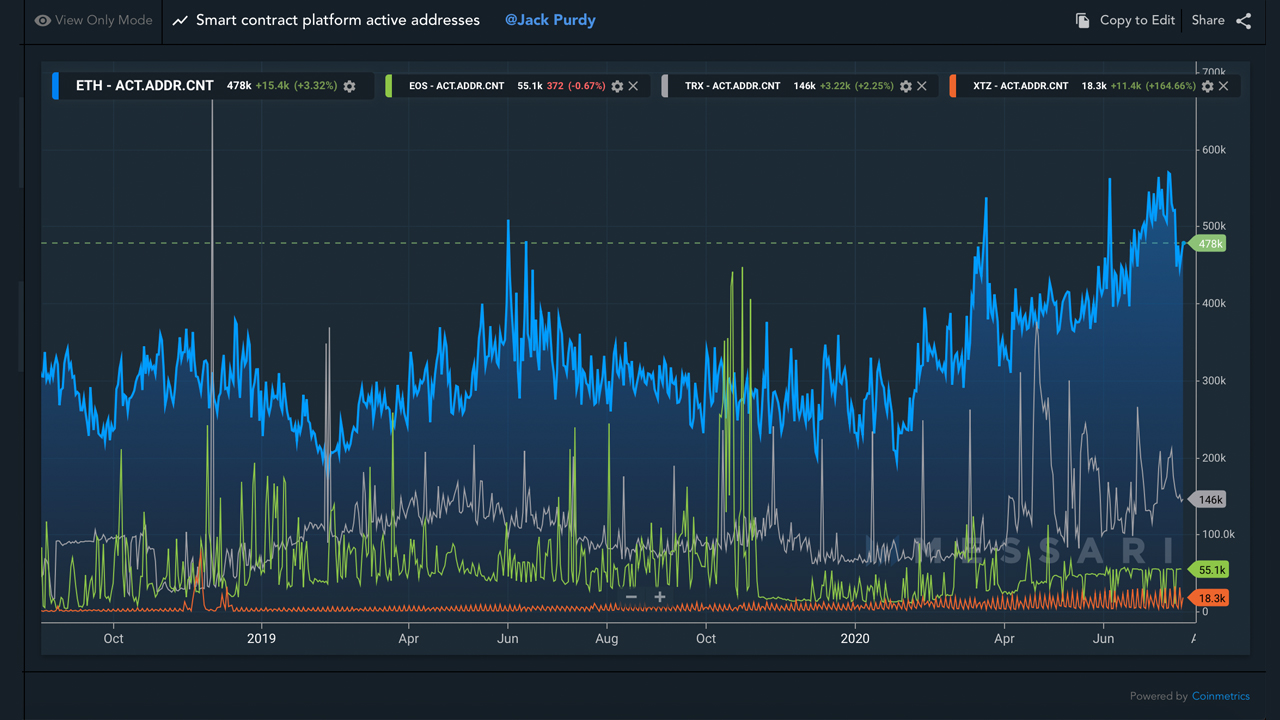This screenshot has width=1280, height=720.
Task: Select the EOS - ACT.ADDR.CNT legend label
Action: 457,86
